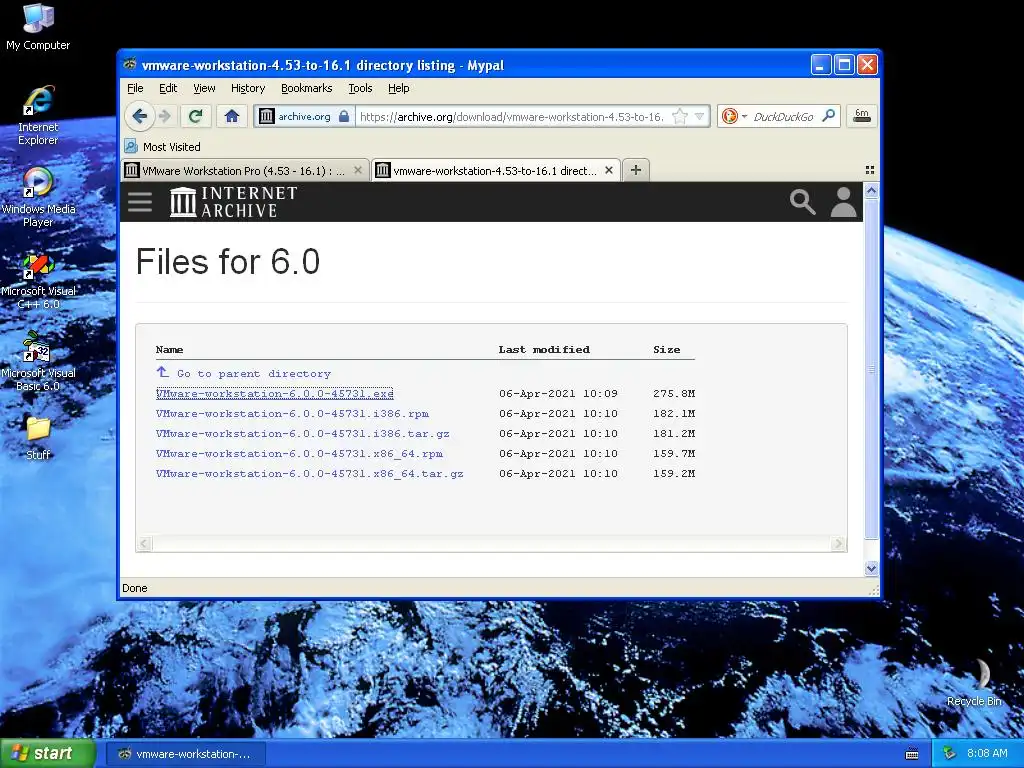This screenshot has height=768, width=1024.
Task: Click the 6m toolbar button
Action: [862, 116]
